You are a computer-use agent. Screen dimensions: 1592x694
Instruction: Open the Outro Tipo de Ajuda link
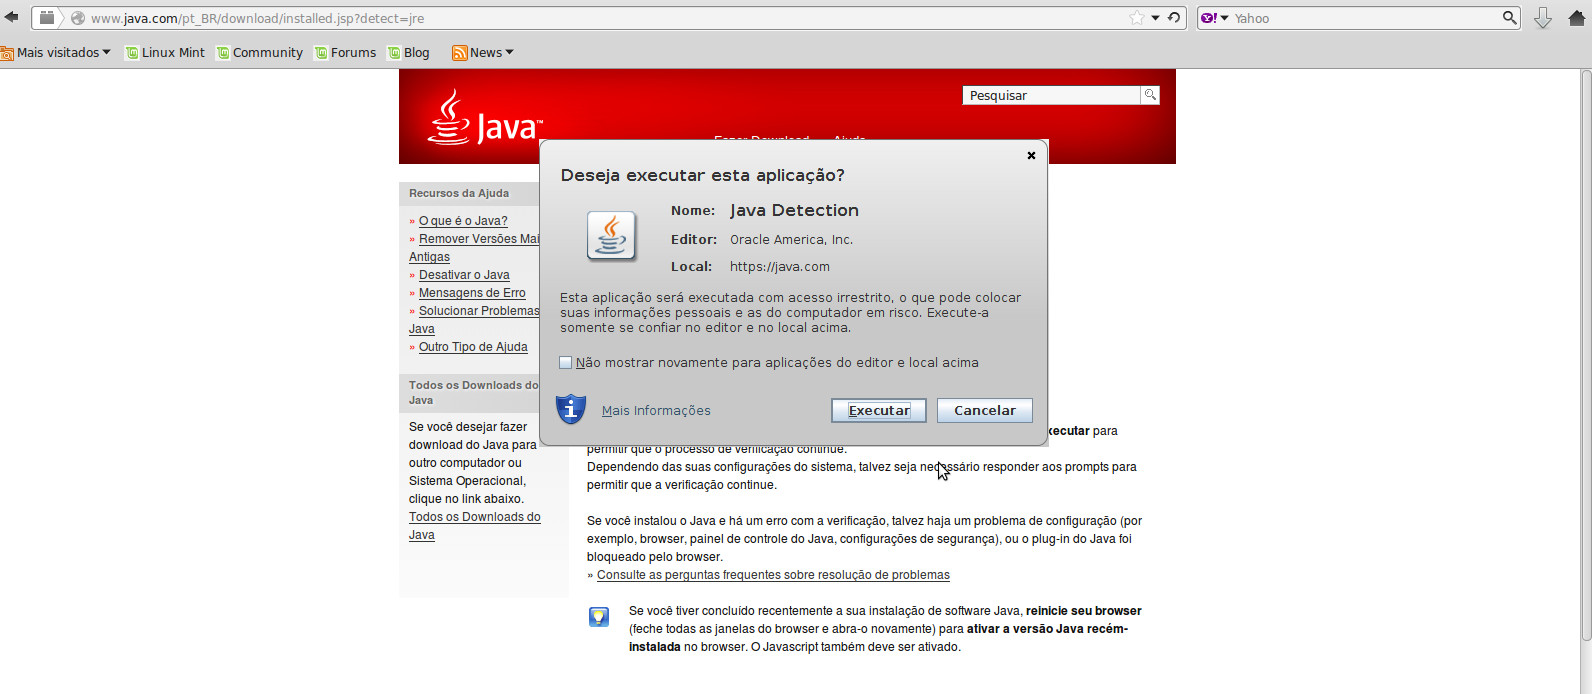point(473,347)
